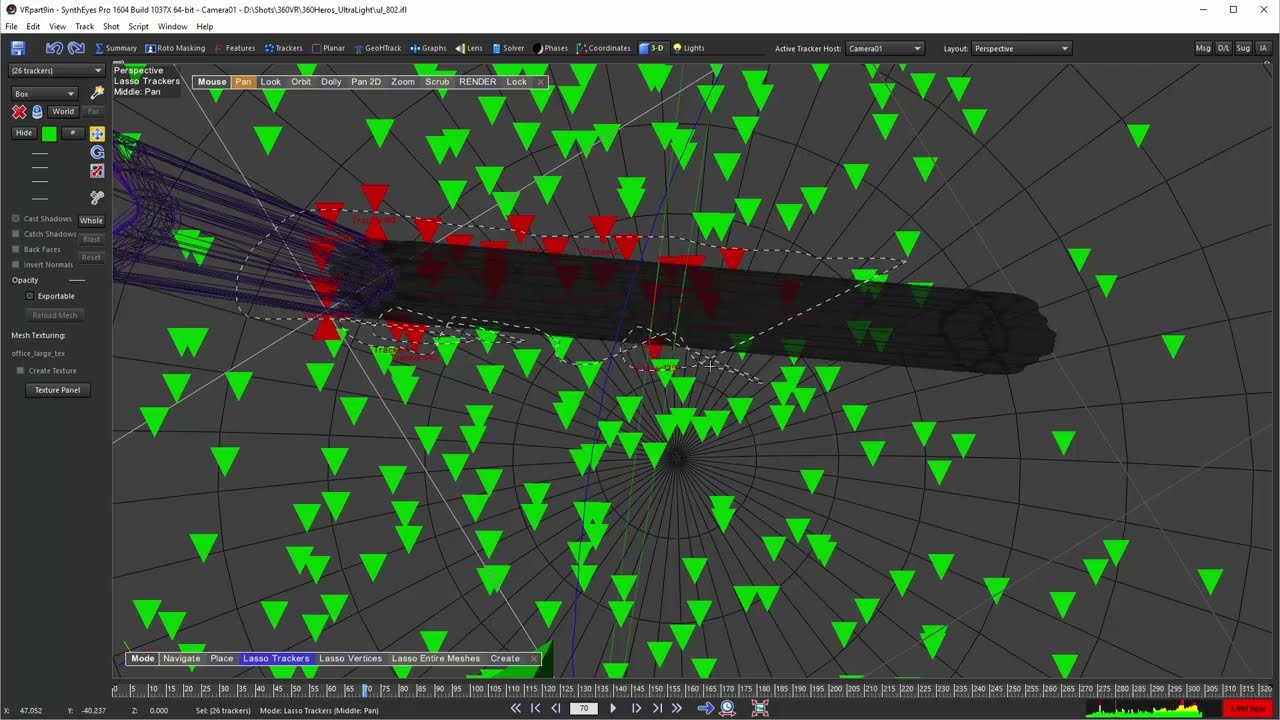Select the 3-D room button
Screen dimensions: 1280x720
[x=652, y=48]
